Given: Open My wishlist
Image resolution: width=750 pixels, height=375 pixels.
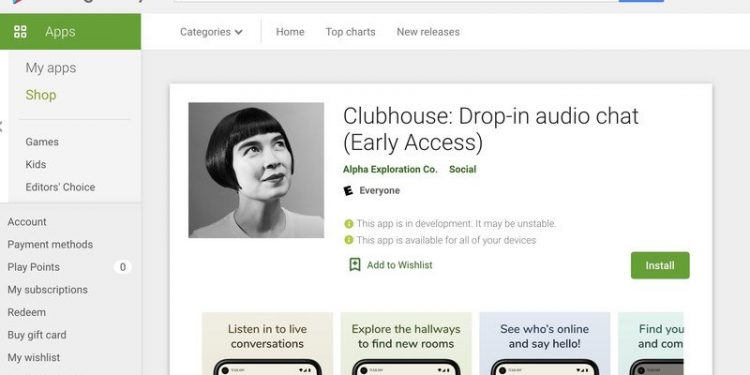Looking at the screenshot, I should point(33,357).
